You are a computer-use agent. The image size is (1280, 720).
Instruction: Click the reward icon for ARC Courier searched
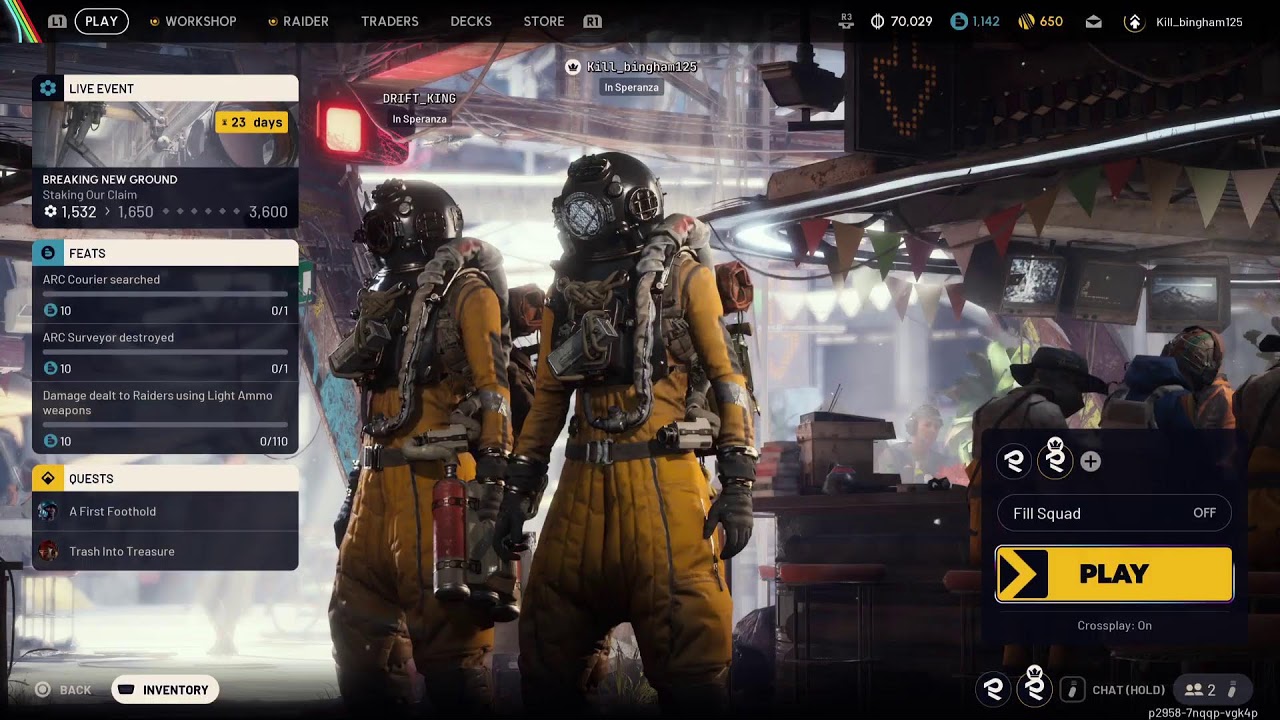51,311
